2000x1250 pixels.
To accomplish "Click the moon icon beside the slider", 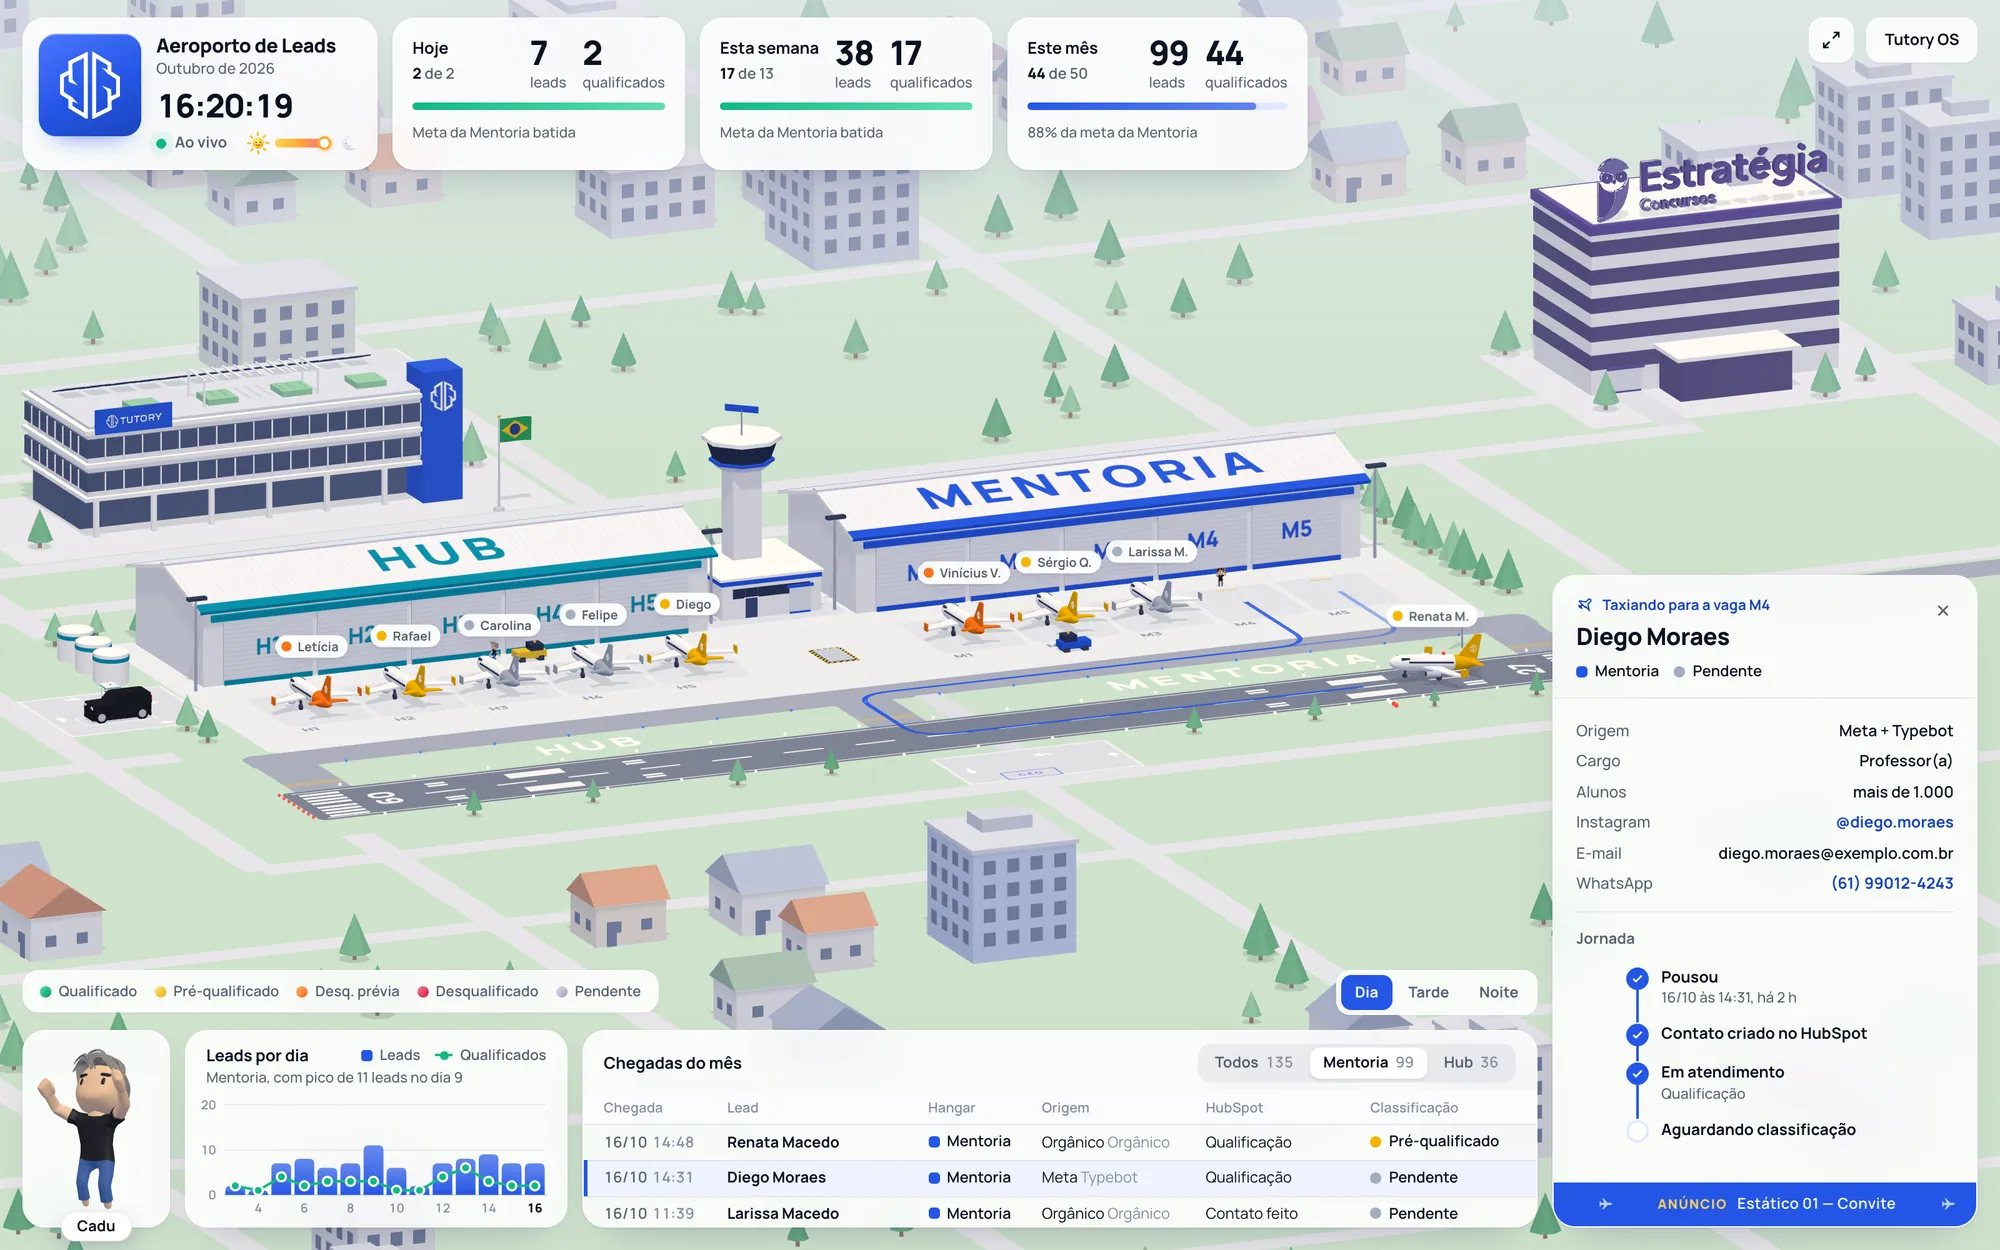I will (x=349, y=143).
